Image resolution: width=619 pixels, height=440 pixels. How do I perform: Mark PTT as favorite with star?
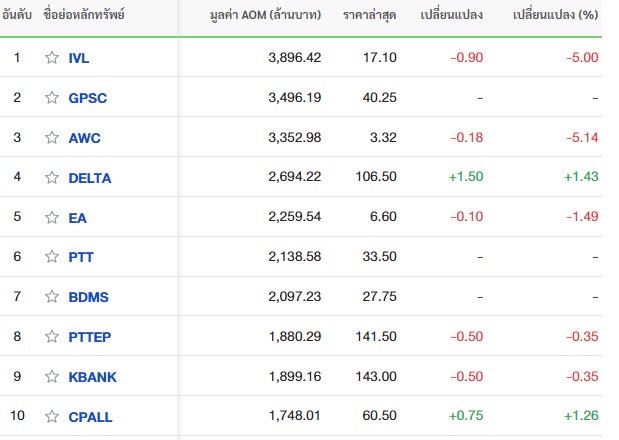click(52, 257)
